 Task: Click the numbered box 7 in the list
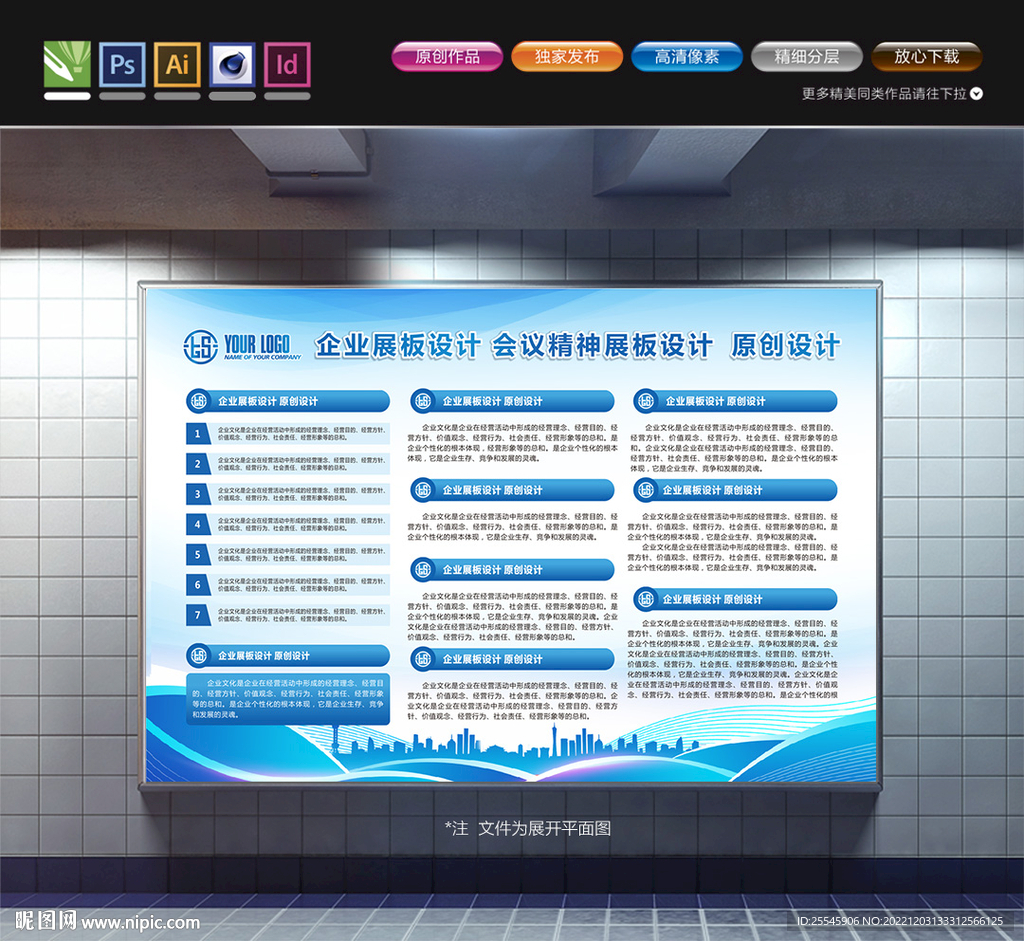pos(198,615)
